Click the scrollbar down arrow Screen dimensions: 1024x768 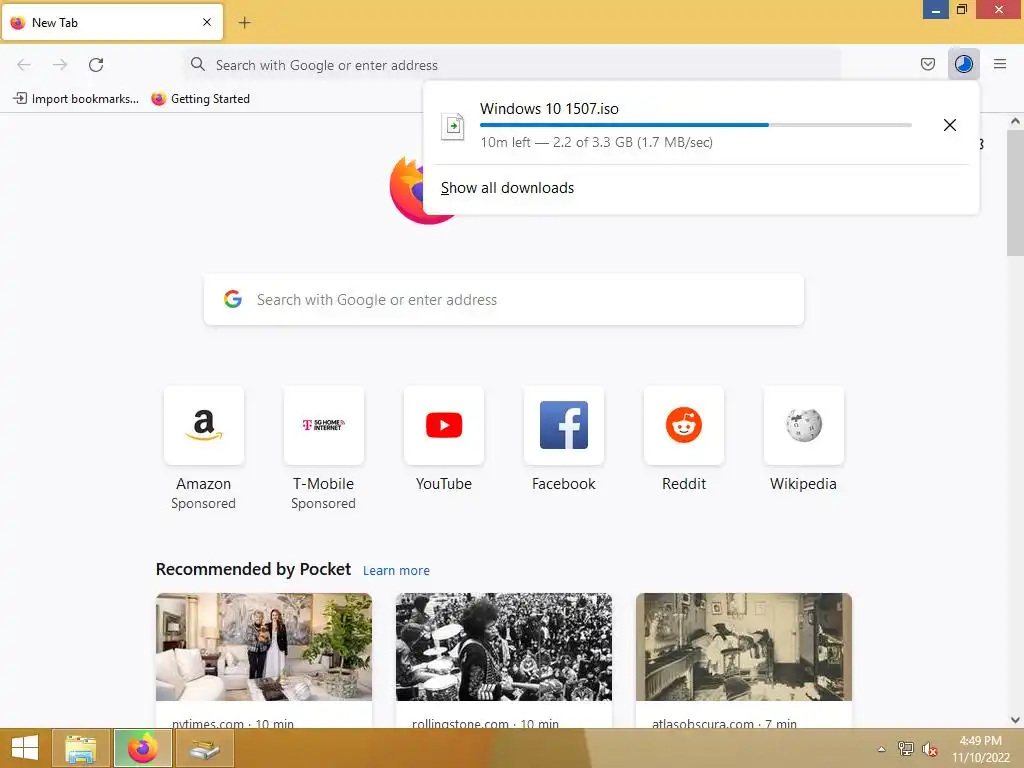(1015, 720)
